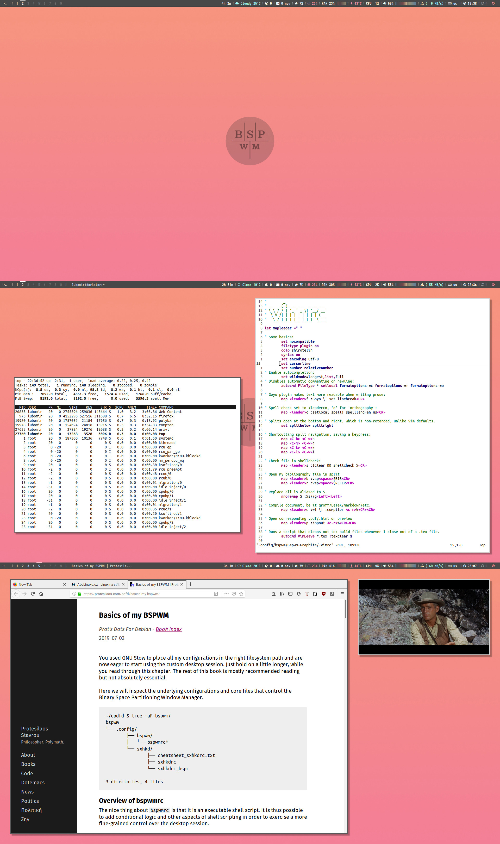The image size is (500, 844).
Task: Close the first browser tab
Action: coord(64,584)
